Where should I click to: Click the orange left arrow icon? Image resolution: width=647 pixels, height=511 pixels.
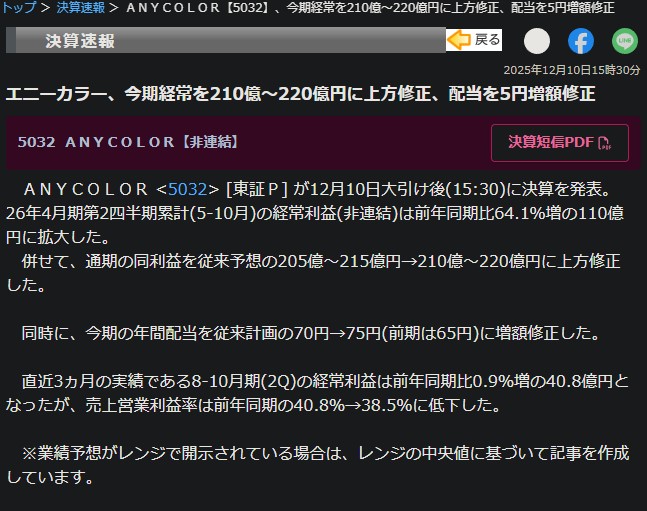click(x=459, y=40)
